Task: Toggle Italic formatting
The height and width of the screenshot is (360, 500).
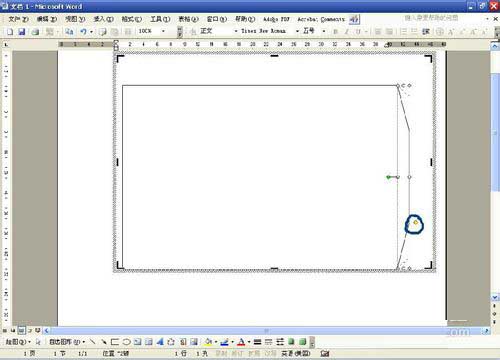Action: click(347, 32)
